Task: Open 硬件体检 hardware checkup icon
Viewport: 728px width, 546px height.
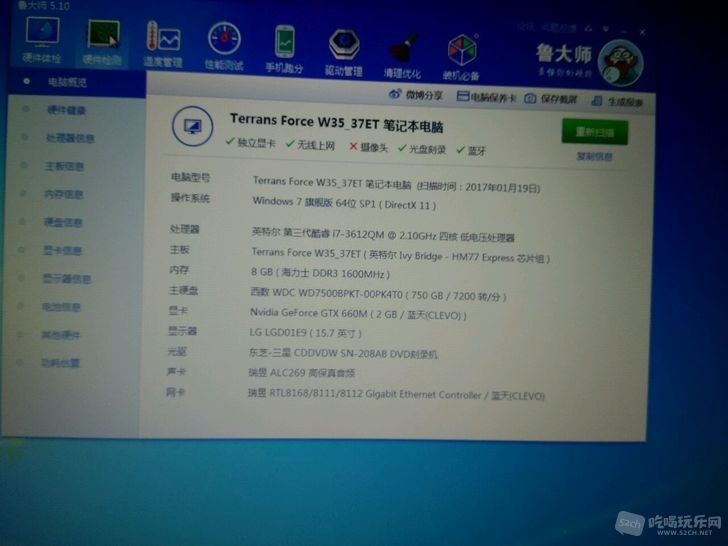Action: click(x=42, y=40)
